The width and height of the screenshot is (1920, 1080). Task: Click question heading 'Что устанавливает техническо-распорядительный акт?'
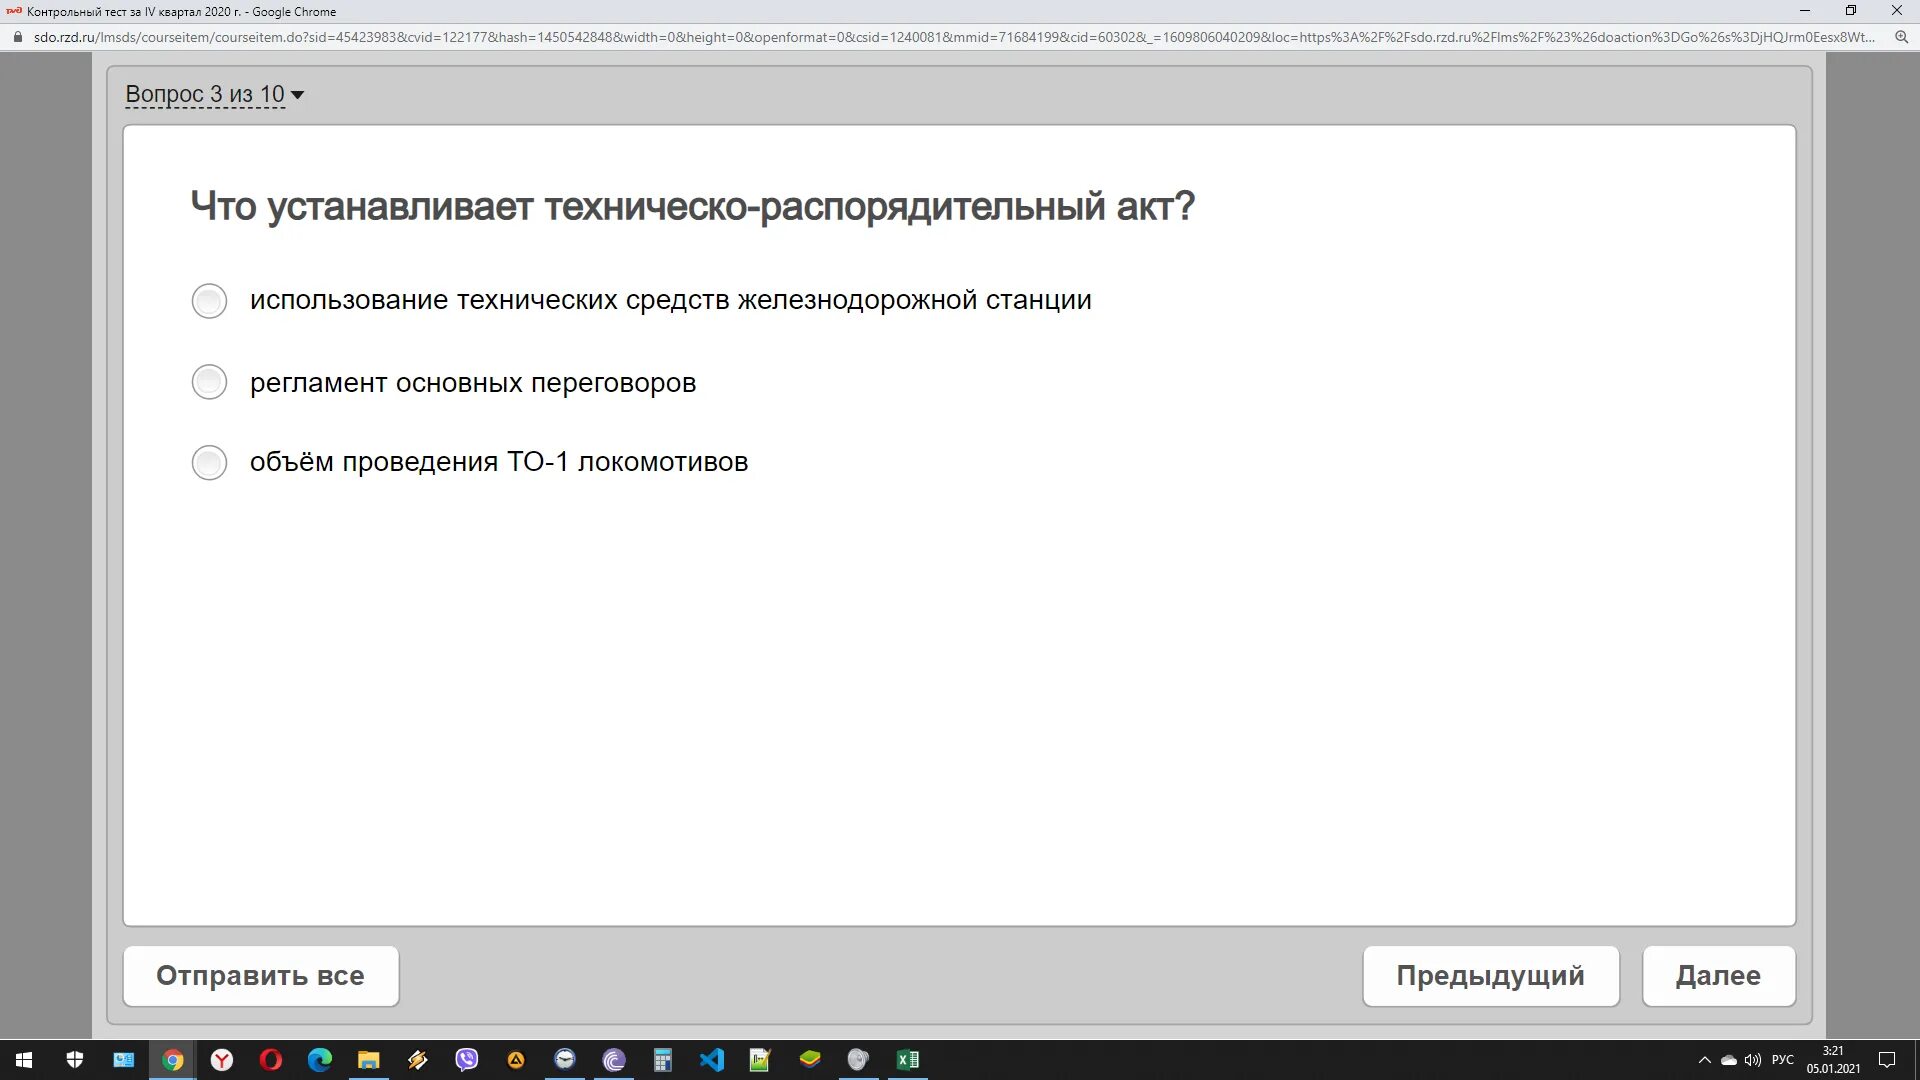693,207
